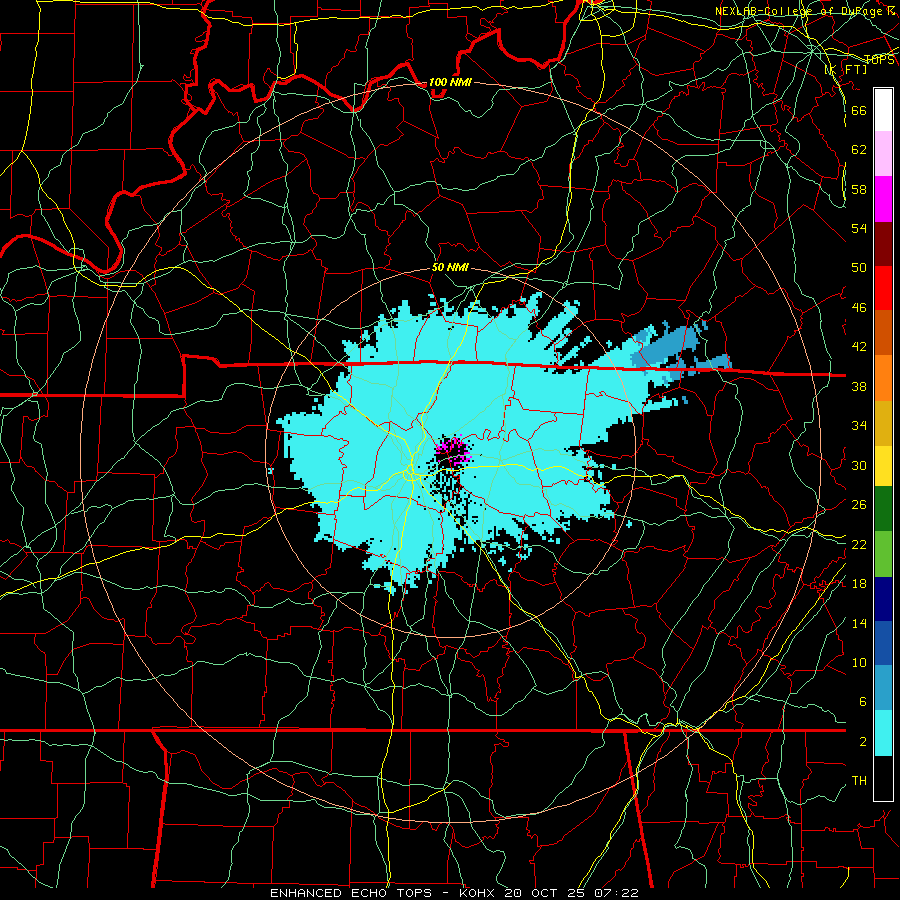This screenshot has width=900, height=900.
Task: Click the magenta echo cluster near radar center
Action: (453, 451)
